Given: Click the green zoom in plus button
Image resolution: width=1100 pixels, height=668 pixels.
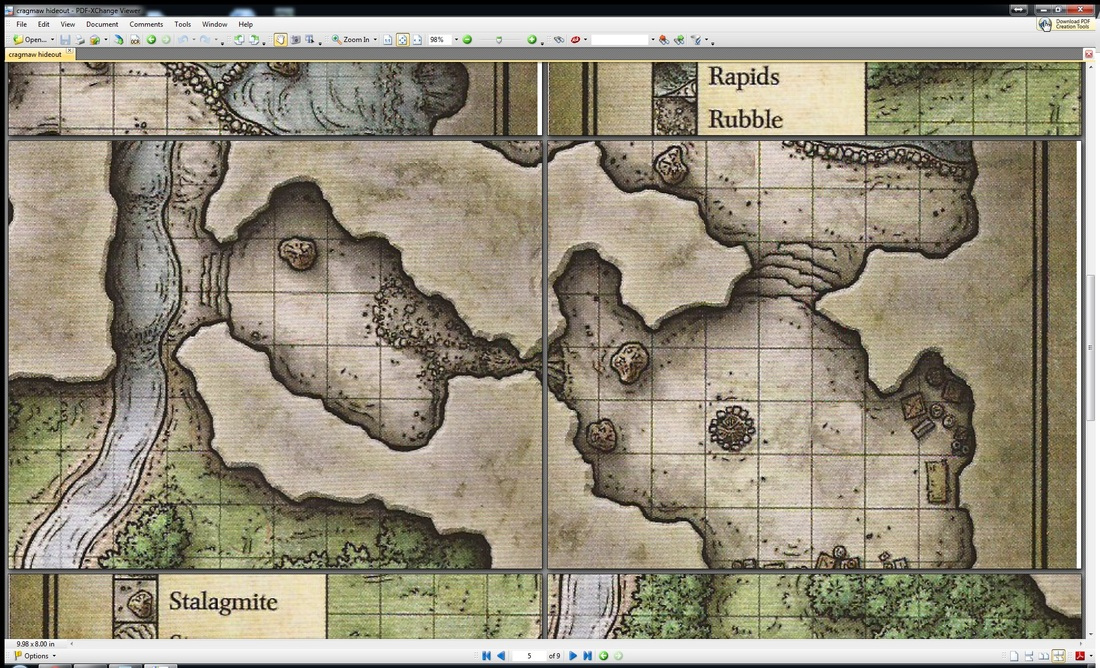Looking at the screenshot, I should (532, 40).
